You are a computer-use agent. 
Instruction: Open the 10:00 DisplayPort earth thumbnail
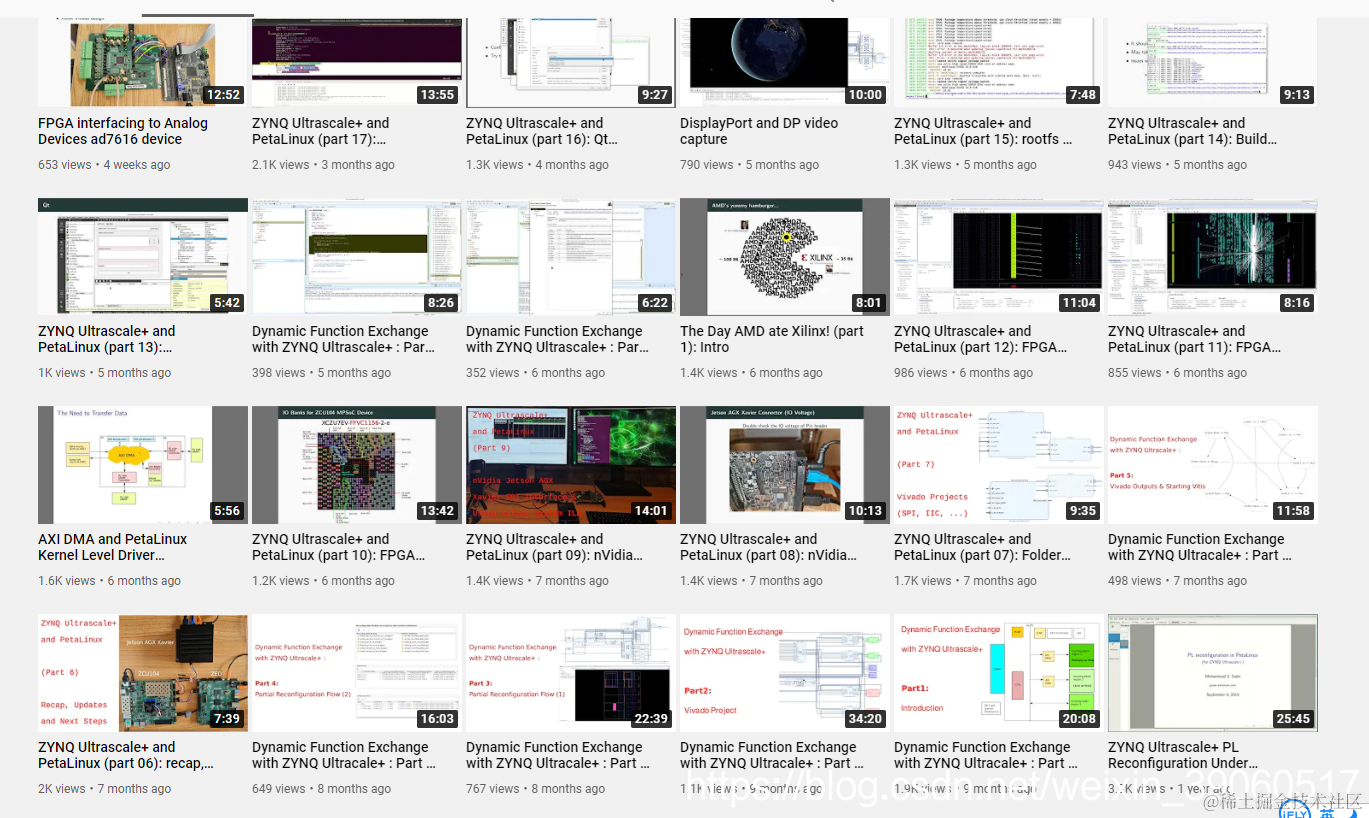[x=785, y=62]
